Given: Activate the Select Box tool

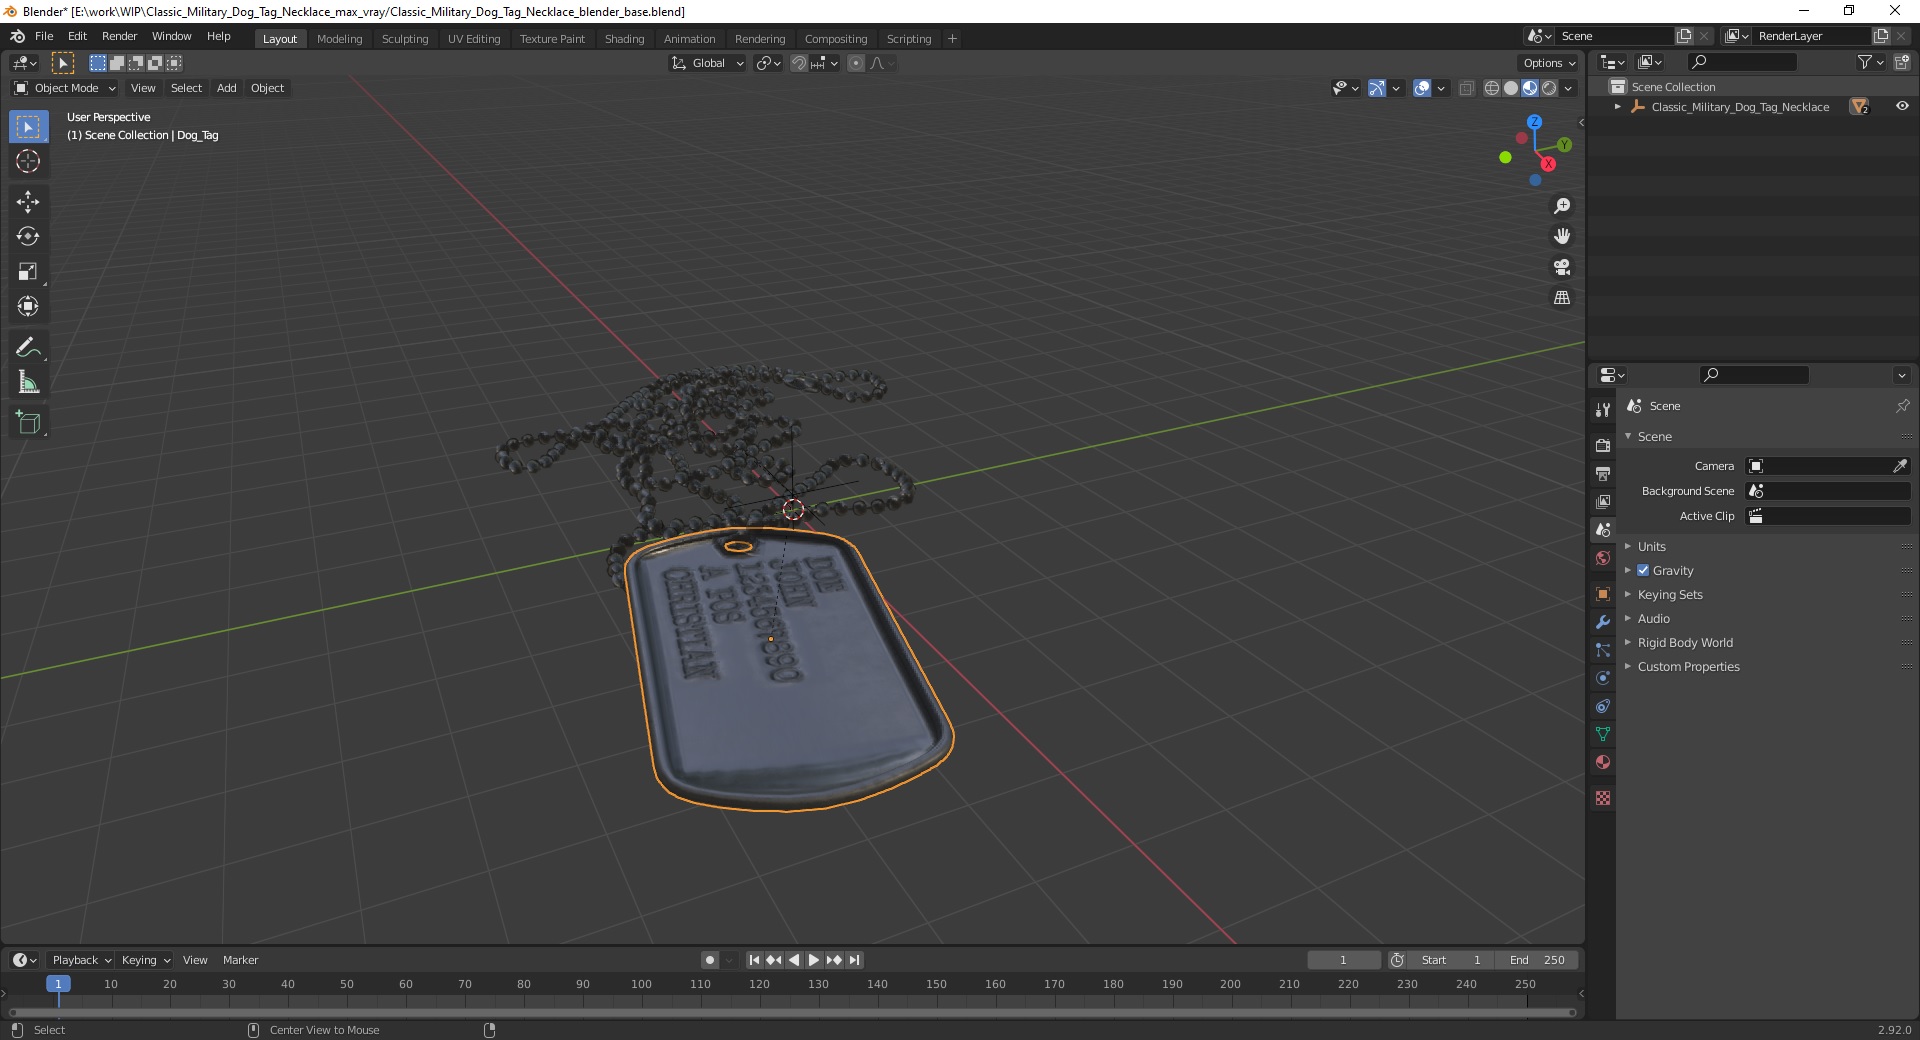Looking at the screenshot, I should click(28, 127).
